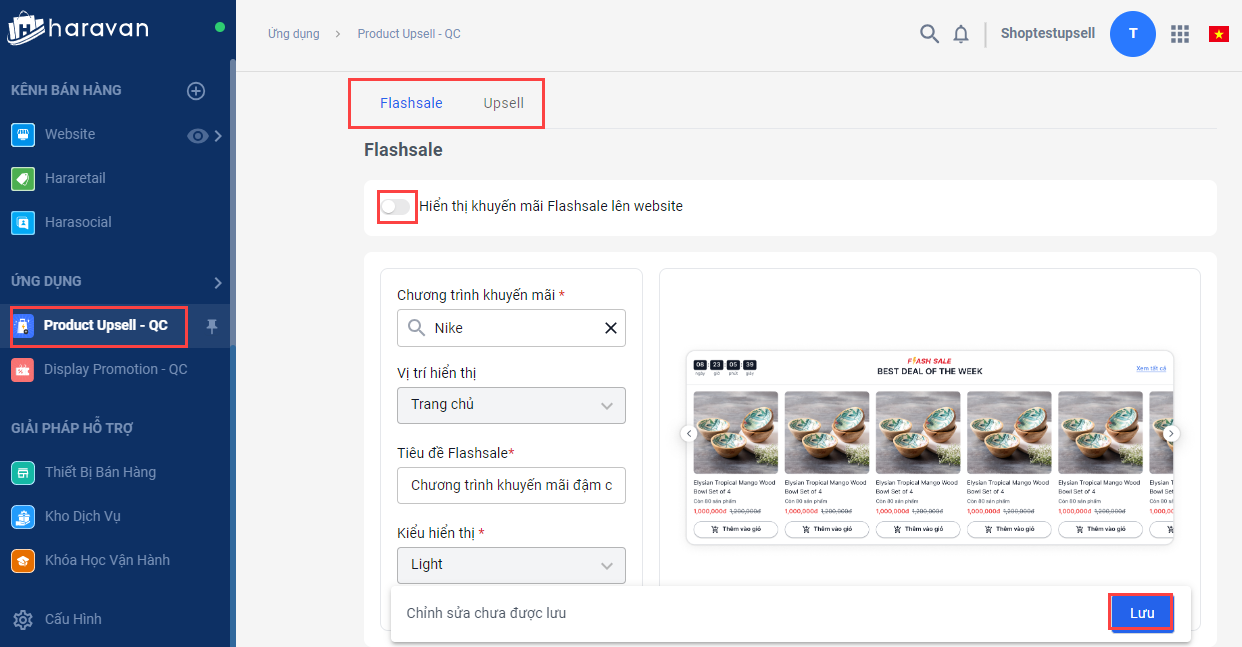Click the search magnifier icon in header
This screenshot has height=647, width=1242.
[929, 34]
